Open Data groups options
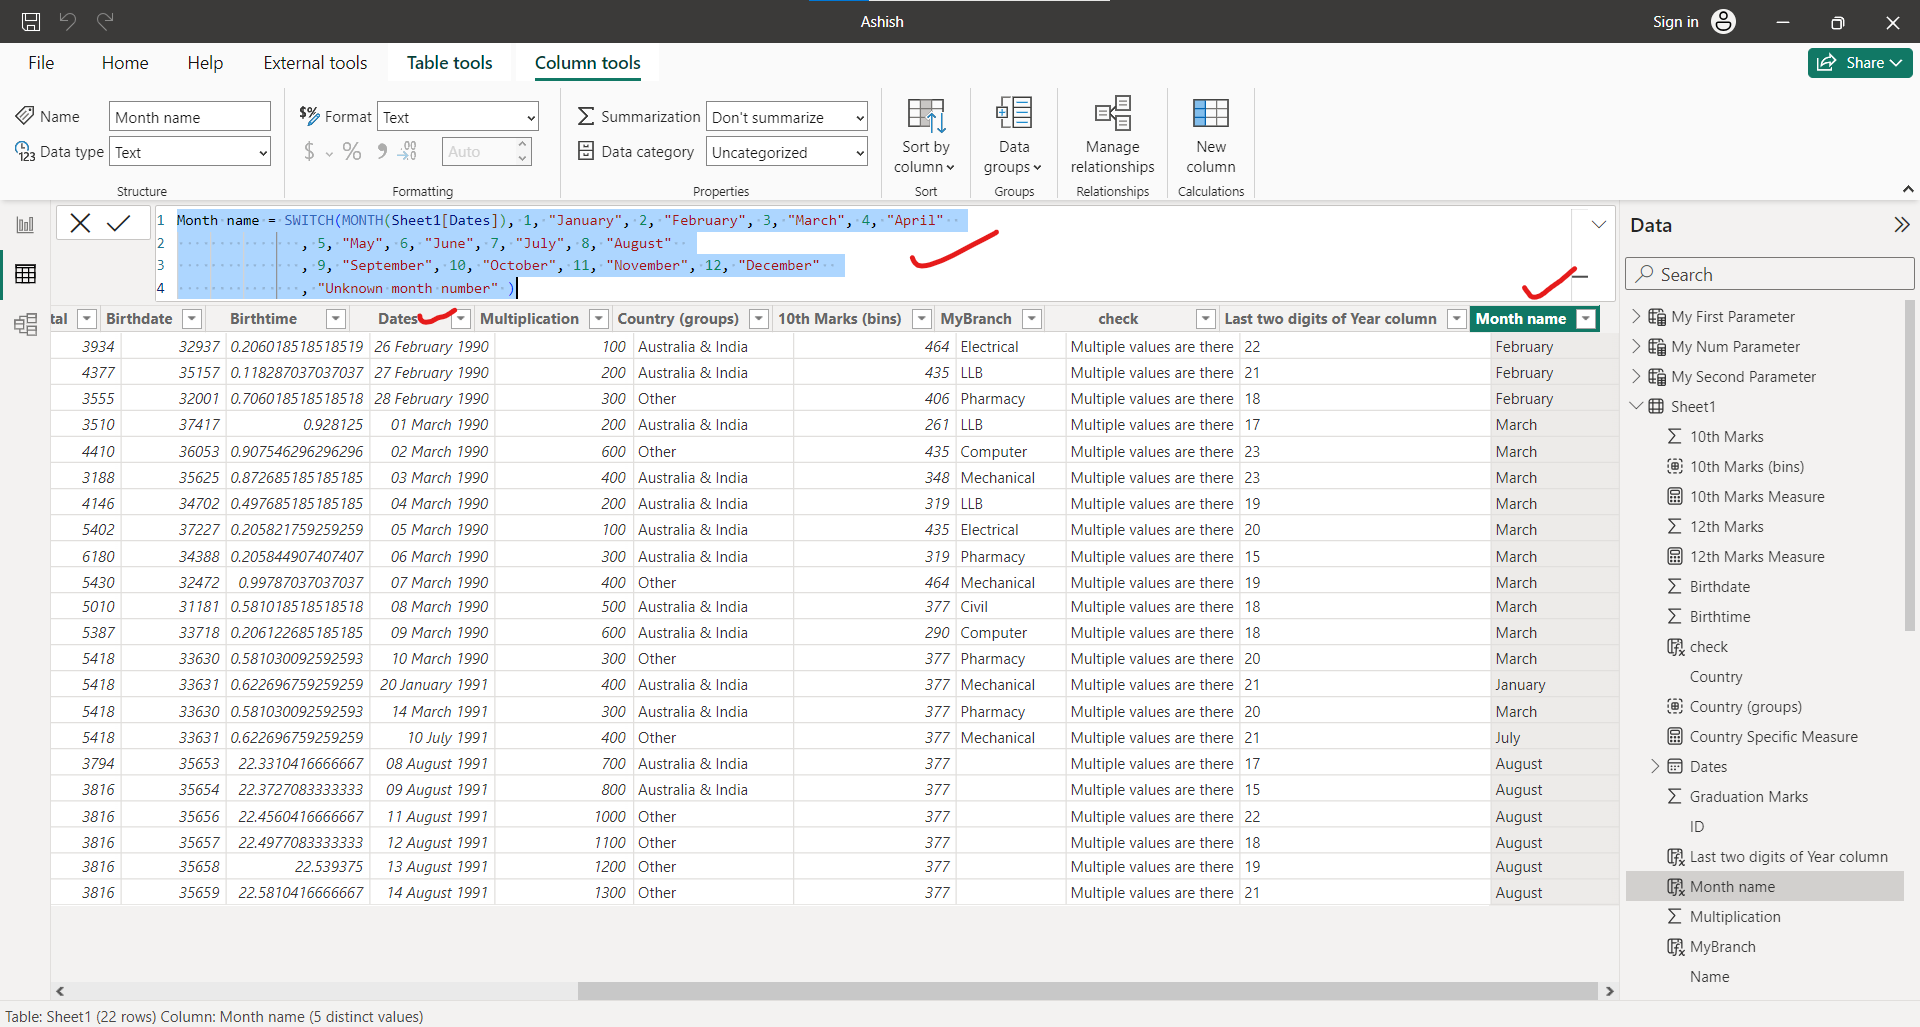The height and width of the screenshot is (1027, 1920). (x=1013, y=135)
